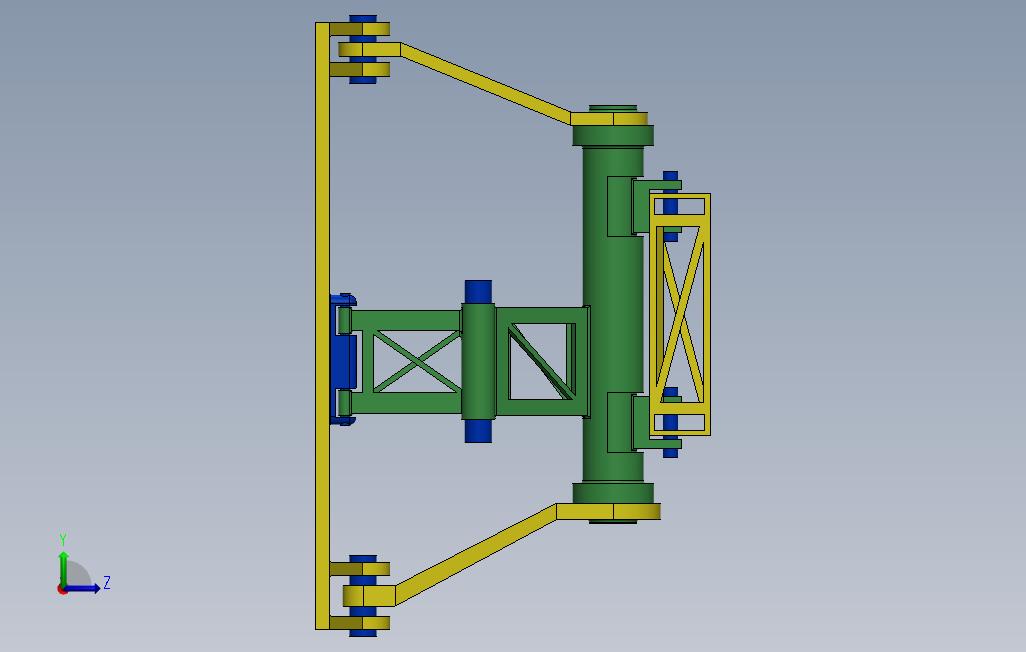
Task: Select the long yellow vertical plate on left
Action: point(323,326)
